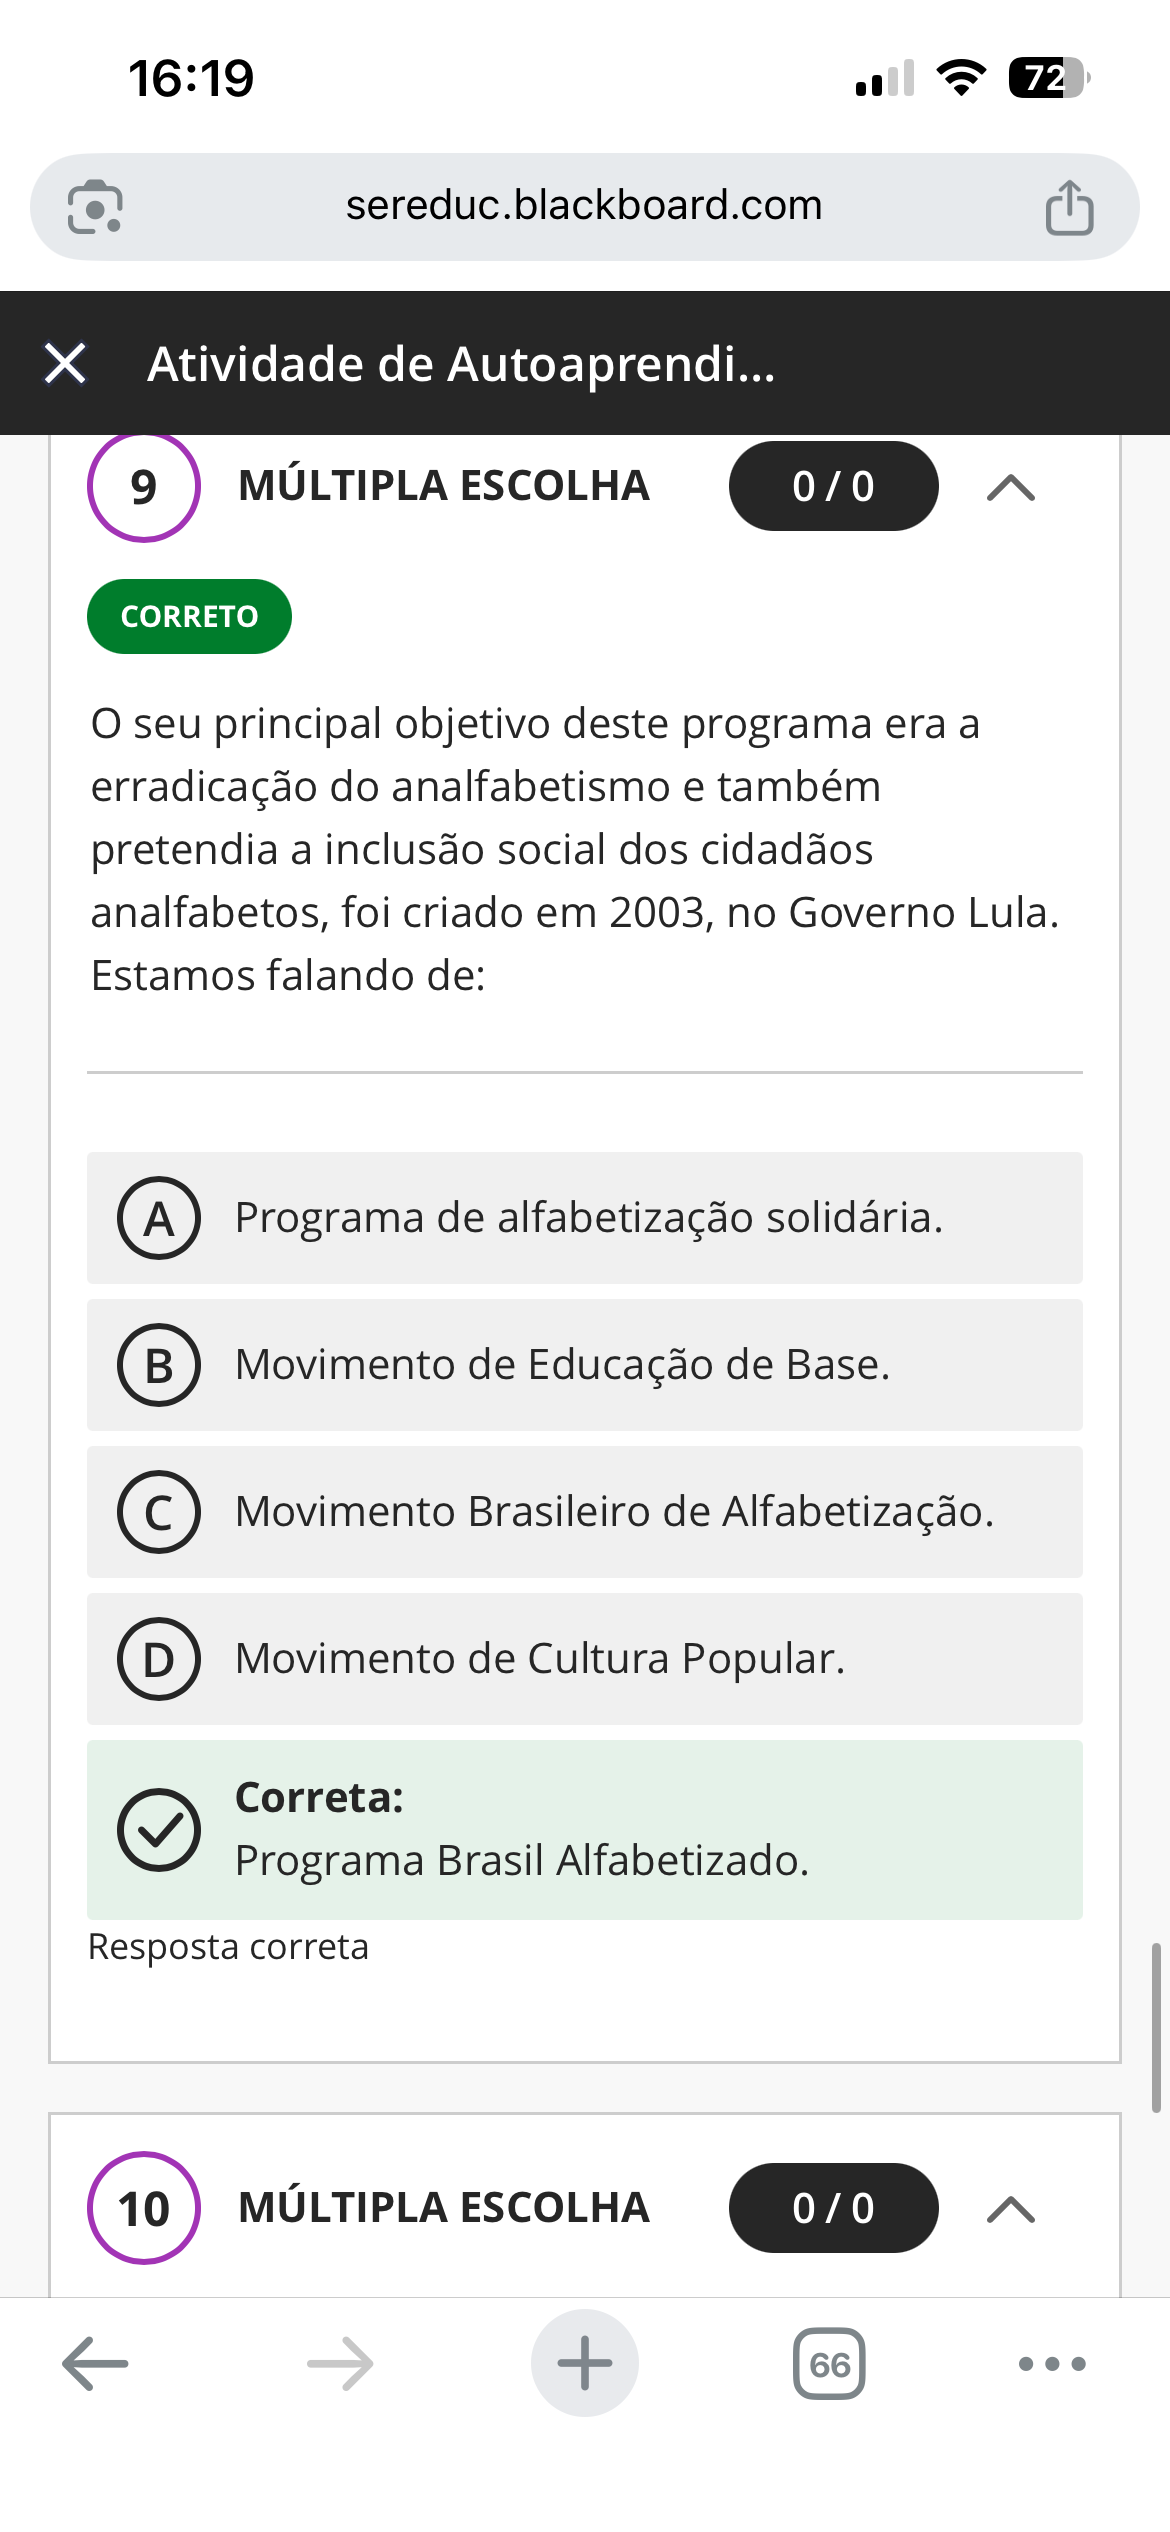The height and width of the screenshot is (2532, 1170).
Task: Tap the sereduc.blackboard.com address field
Action: click(x=584, y=206)
